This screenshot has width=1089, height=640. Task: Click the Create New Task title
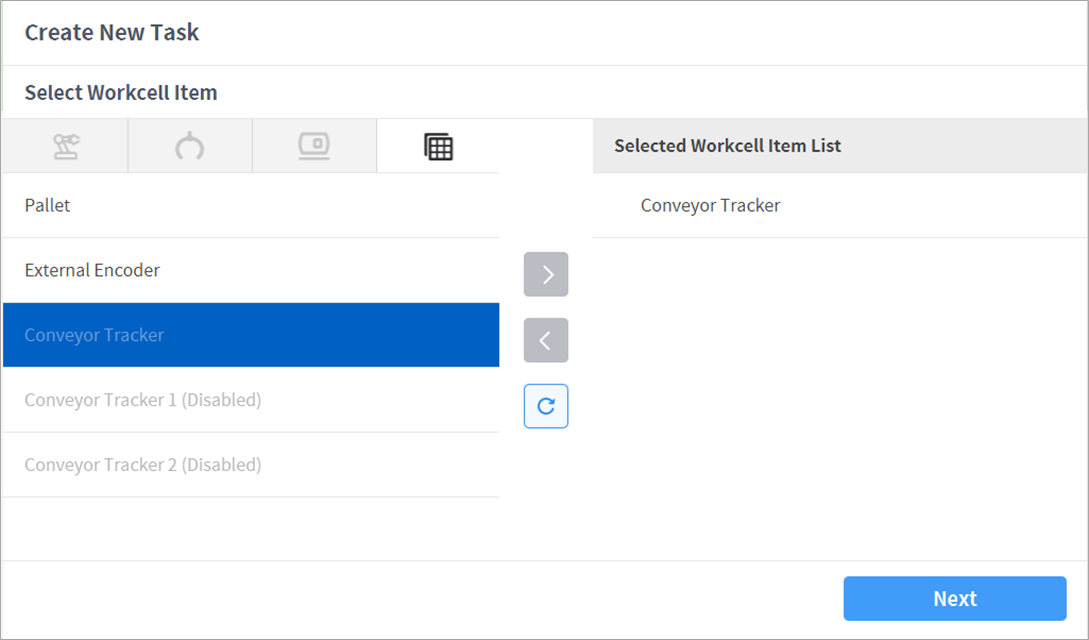tap(112, 32)
